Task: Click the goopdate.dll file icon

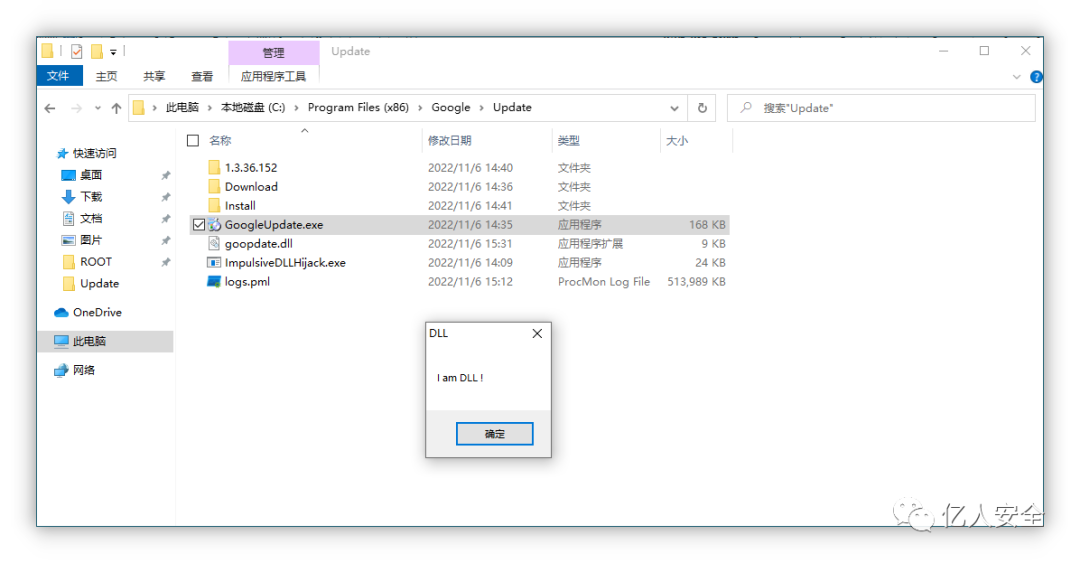Action: coord(214,243)
